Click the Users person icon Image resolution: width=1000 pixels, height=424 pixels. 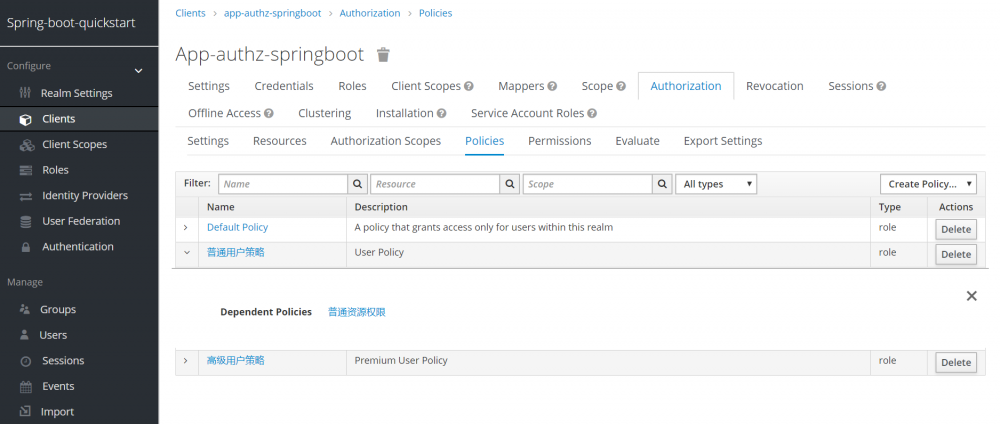pyautogui.click(x=25, y=335)
